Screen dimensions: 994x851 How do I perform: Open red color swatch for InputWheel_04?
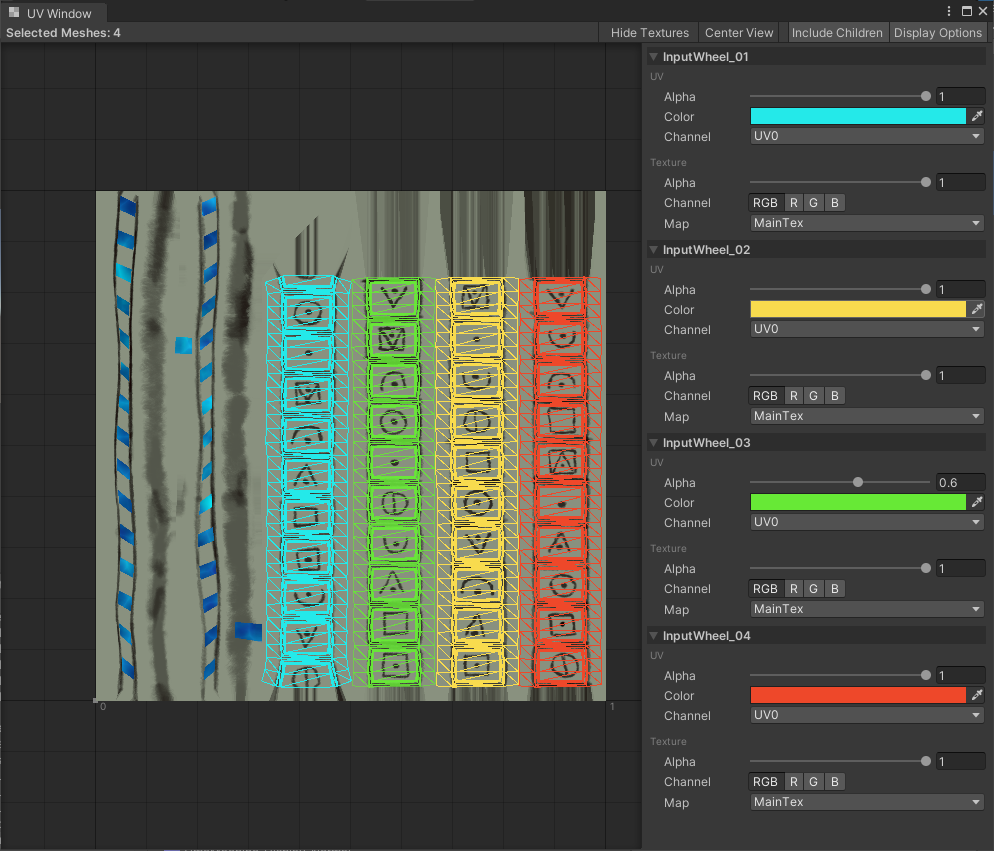858,695
